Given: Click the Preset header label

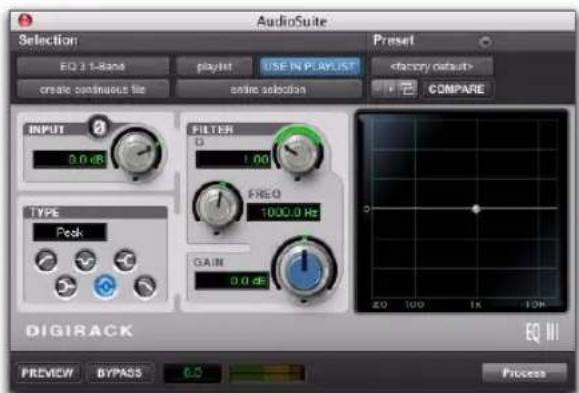Looking at the screenshot, I should 394,40.
